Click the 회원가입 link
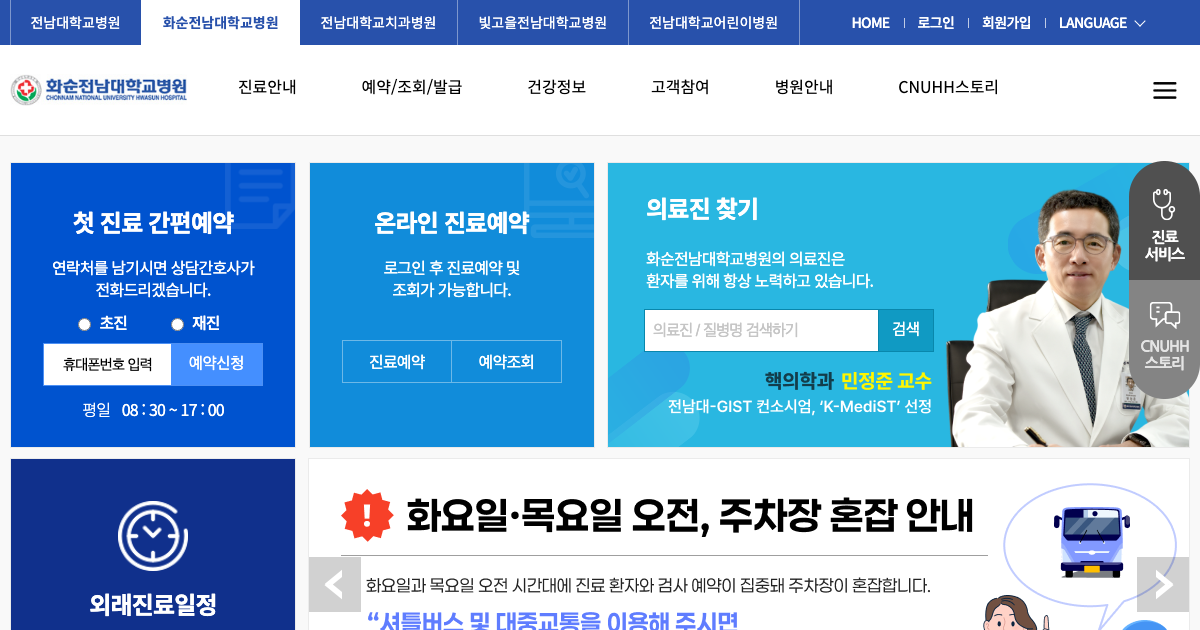The image size is (1200, 630). click(1006, 23)
